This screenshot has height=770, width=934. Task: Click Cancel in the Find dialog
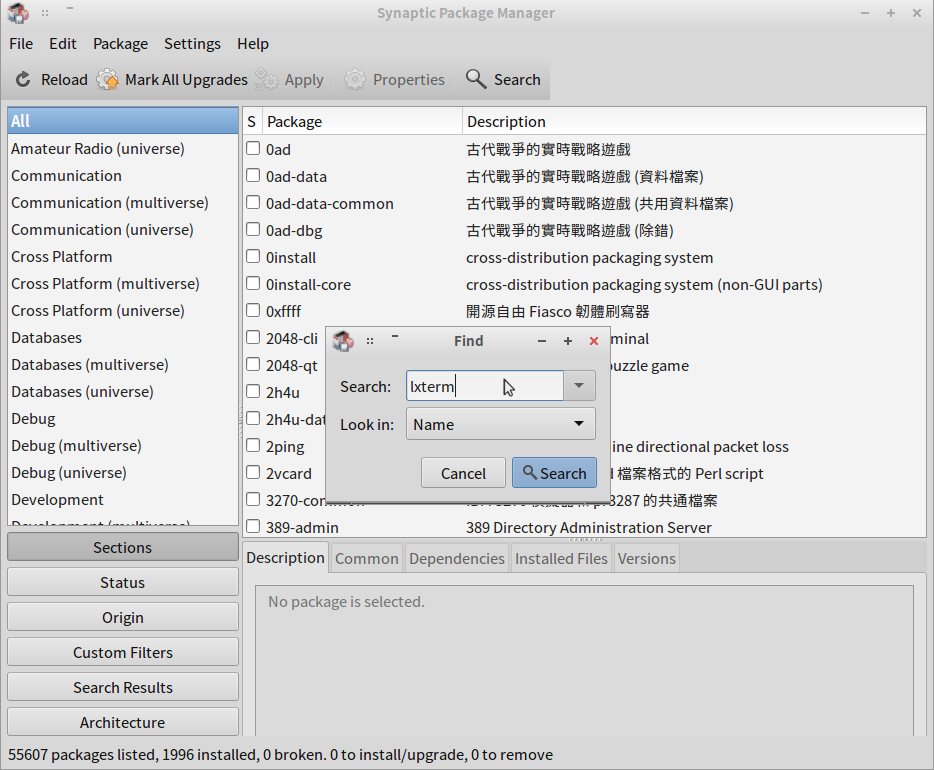[x=463, y=473]
